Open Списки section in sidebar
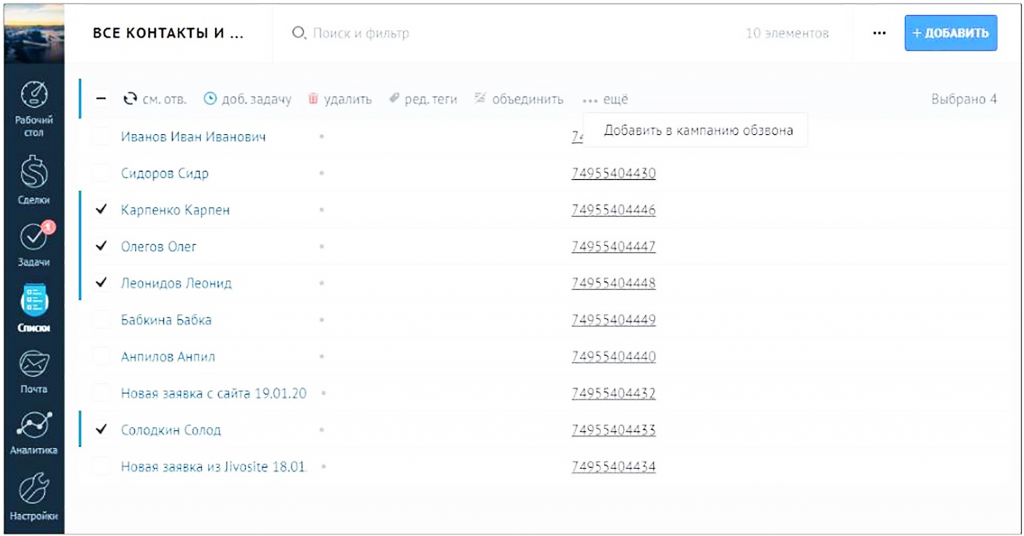 click(34, 308)
